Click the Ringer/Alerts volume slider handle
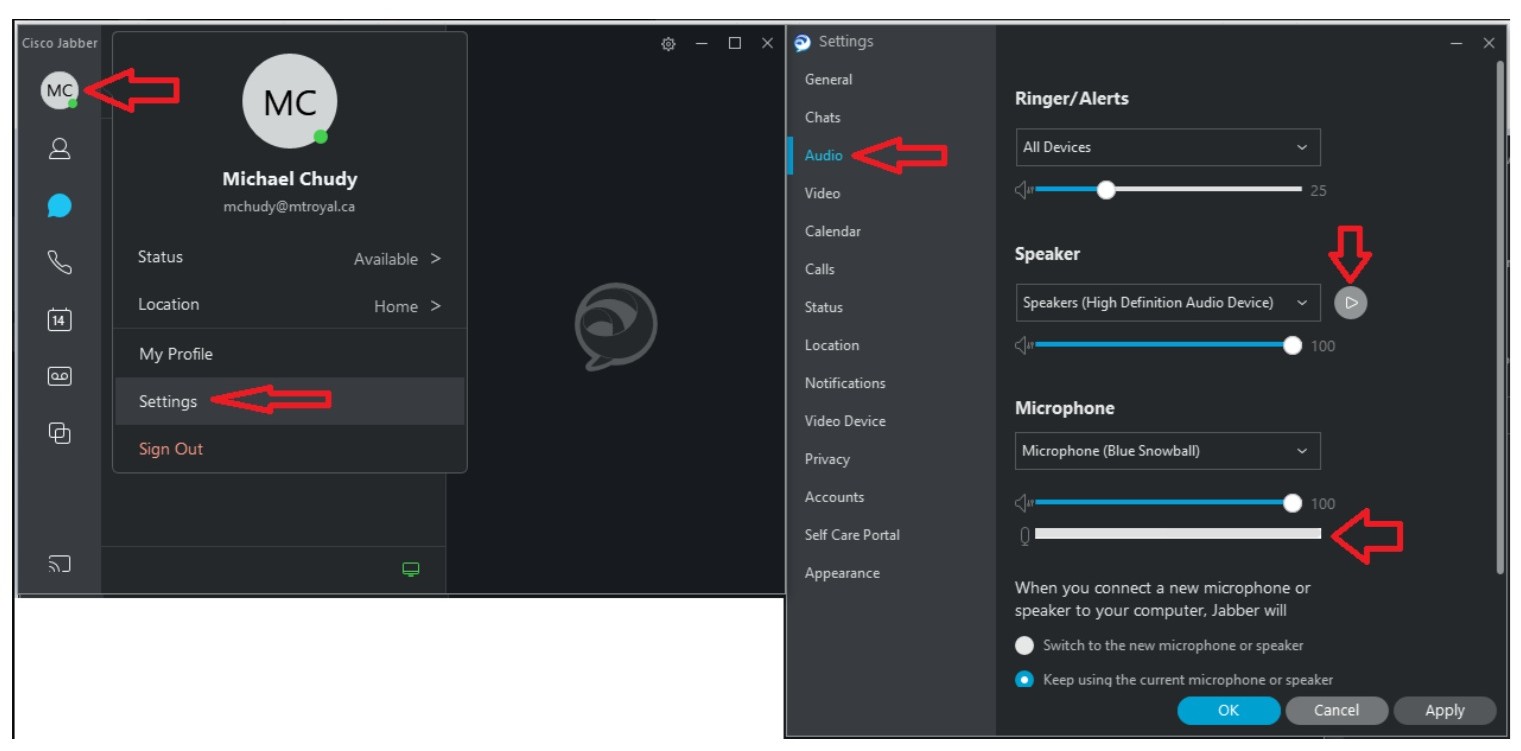The height and width of the screenshot is (751, 1521). coord(1106,190)
